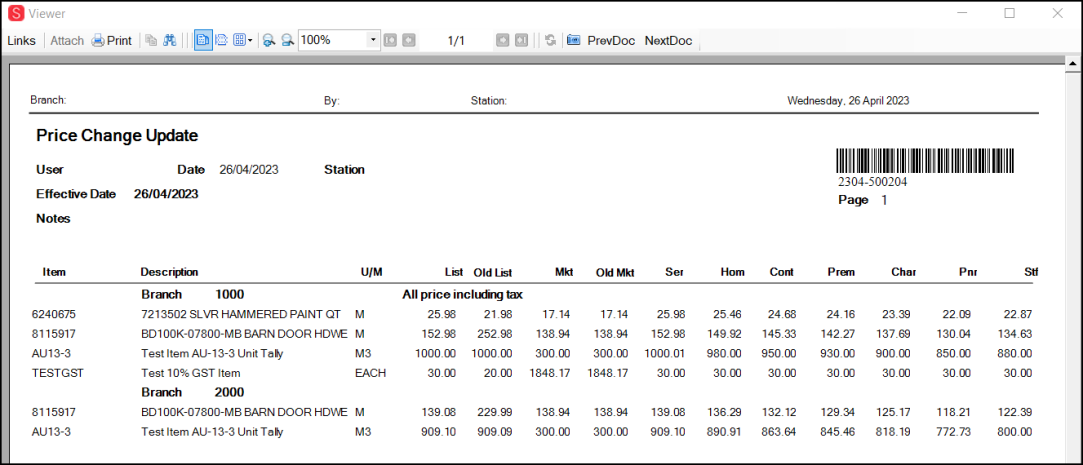Open the previous document with PrevDoc
The width and height of the screenshot is (1083, 465).
pos(611,41)
